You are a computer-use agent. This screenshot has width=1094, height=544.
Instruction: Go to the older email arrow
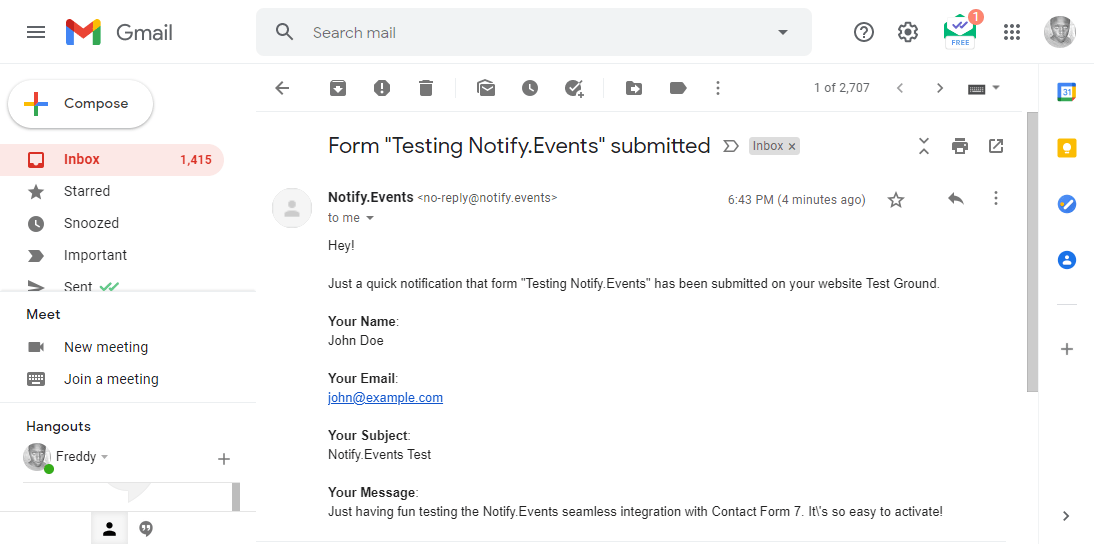click(940, 88)
